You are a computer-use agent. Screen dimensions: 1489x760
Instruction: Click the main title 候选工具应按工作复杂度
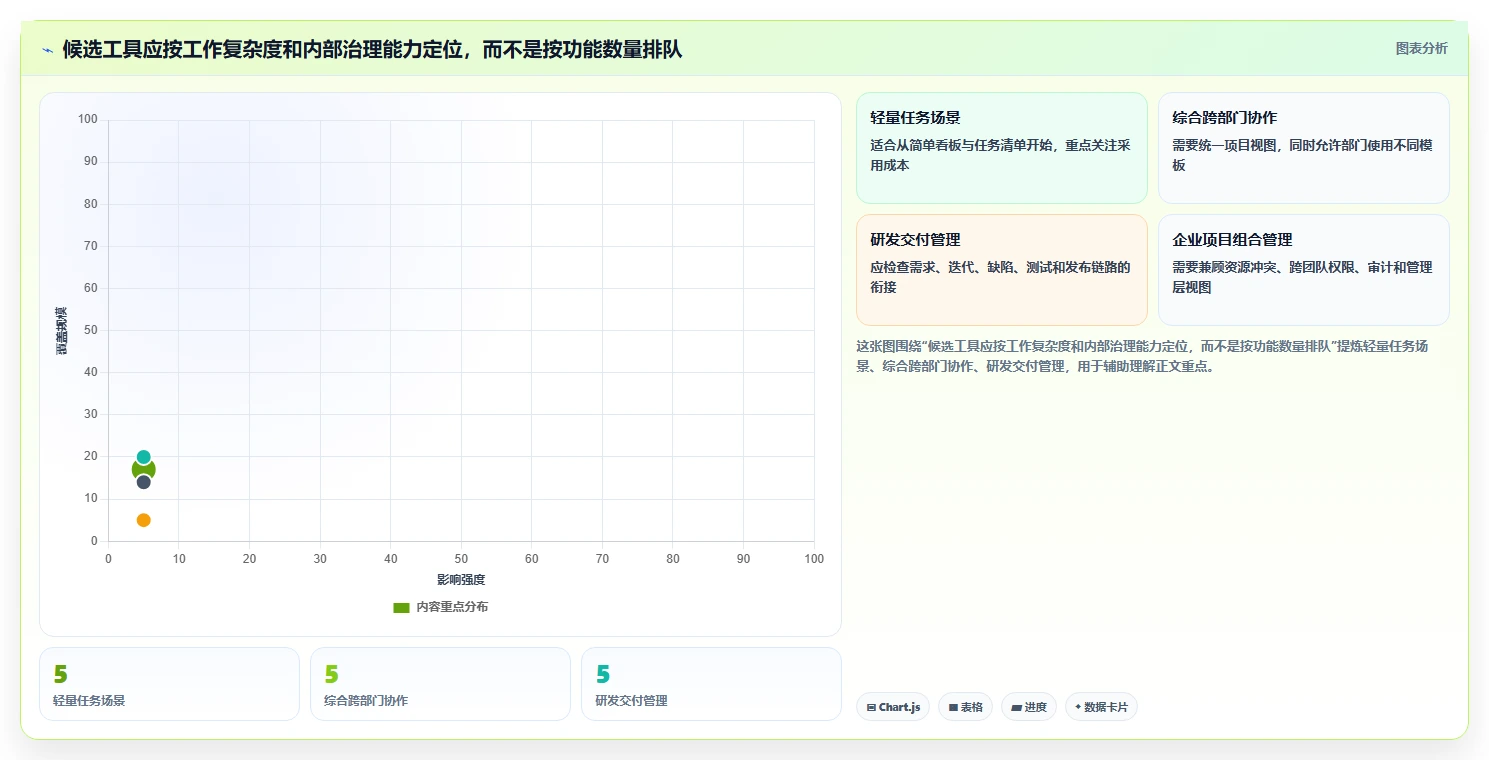372,49
